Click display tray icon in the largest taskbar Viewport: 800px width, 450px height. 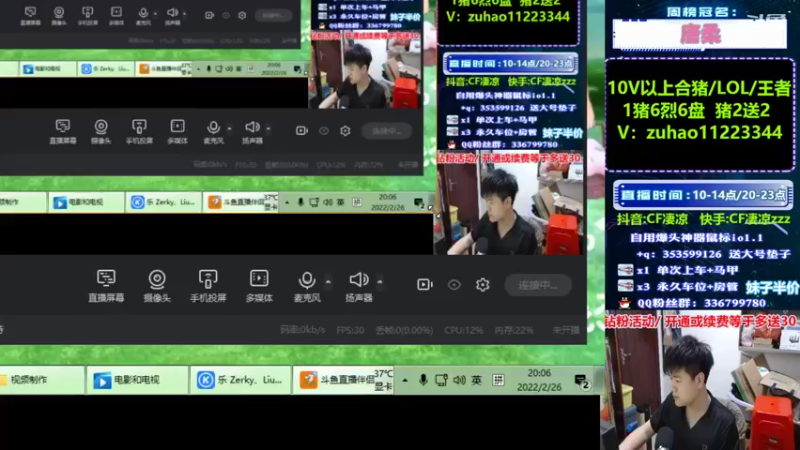[441, 380]
